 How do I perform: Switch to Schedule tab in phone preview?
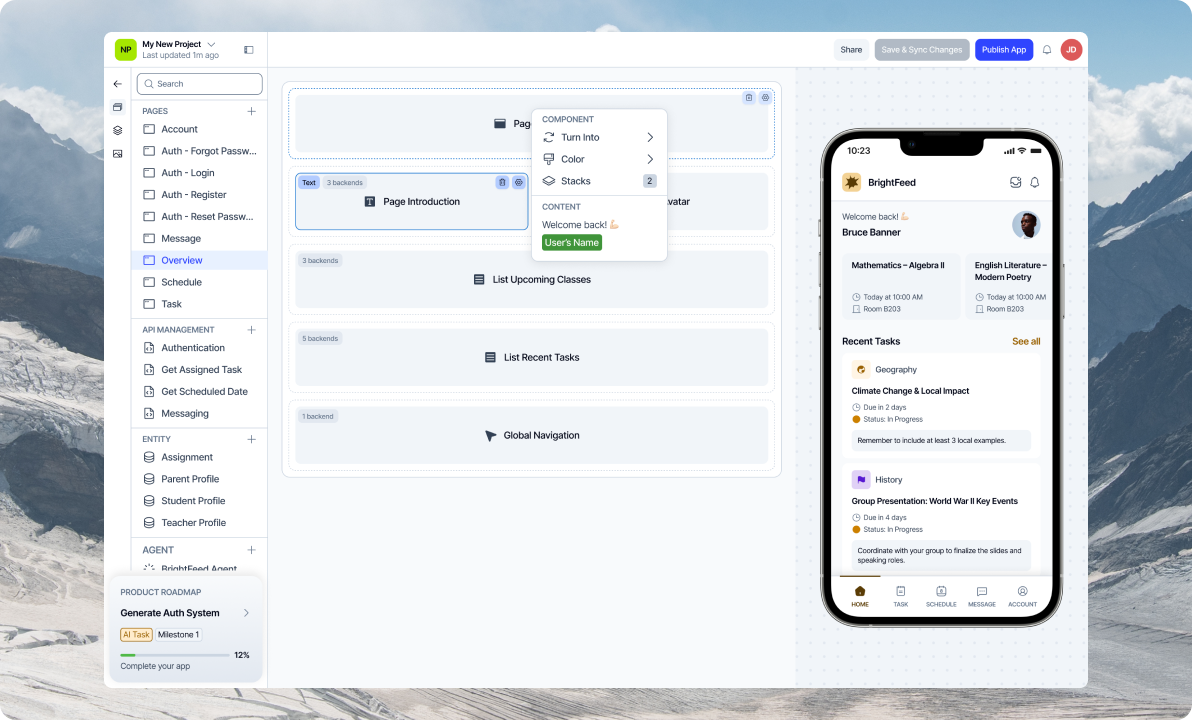[x=940, y=596]
